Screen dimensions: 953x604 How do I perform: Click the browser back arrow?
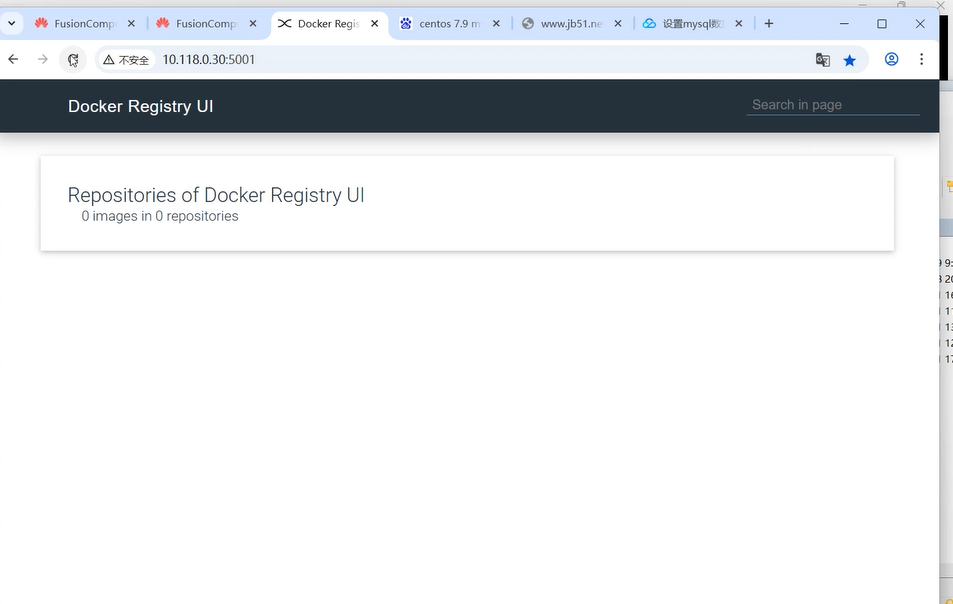click(x=13, y=60)
